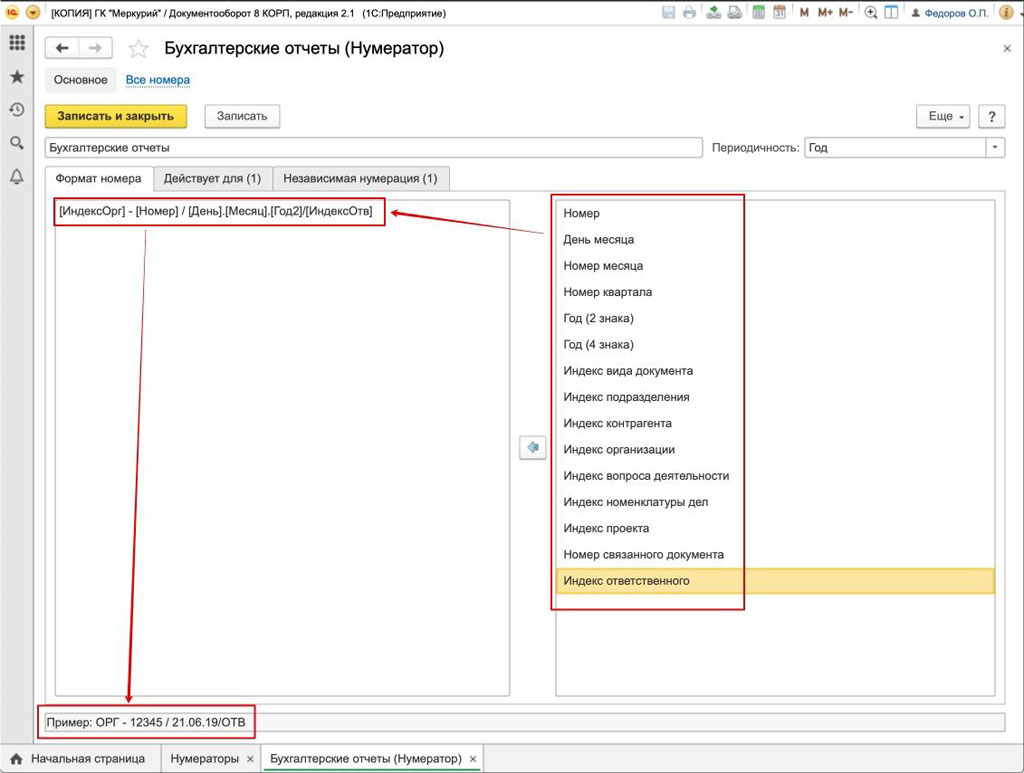This screenshot has width=1024, height=773.
Task: Close the Нумераторы bottom tab
Action: 248,759
